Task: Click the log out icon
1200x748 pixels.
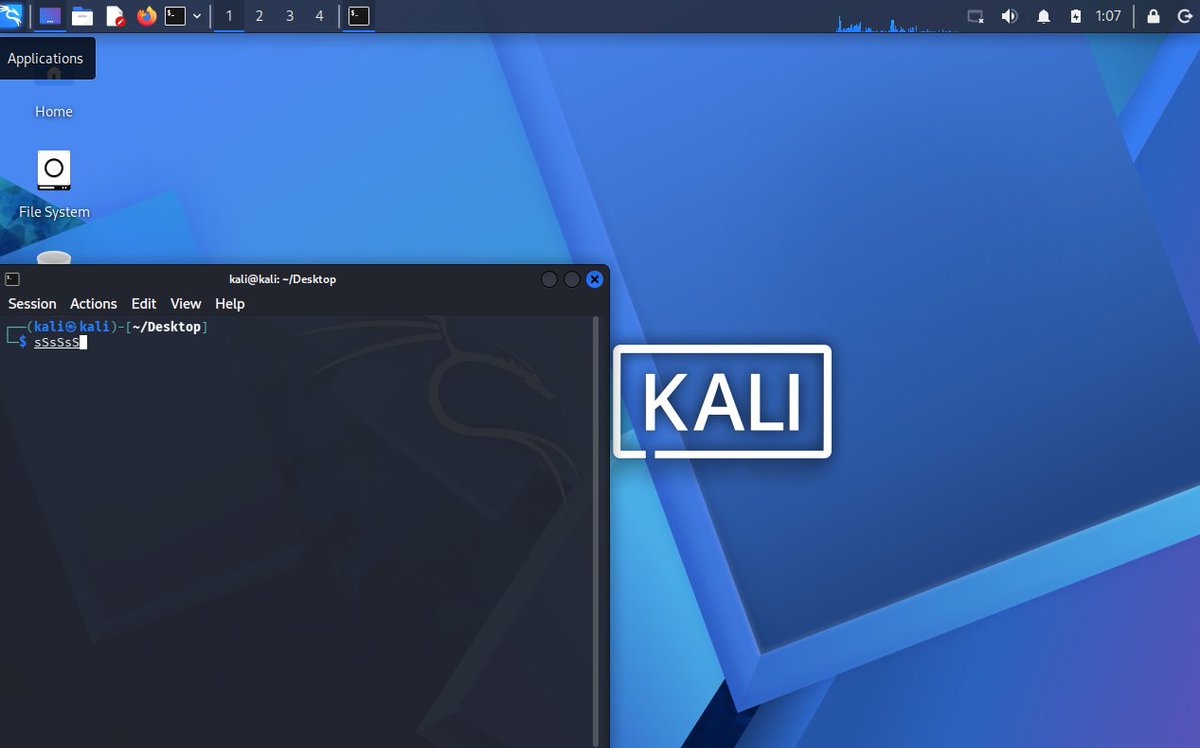Action: [1185, 16]
